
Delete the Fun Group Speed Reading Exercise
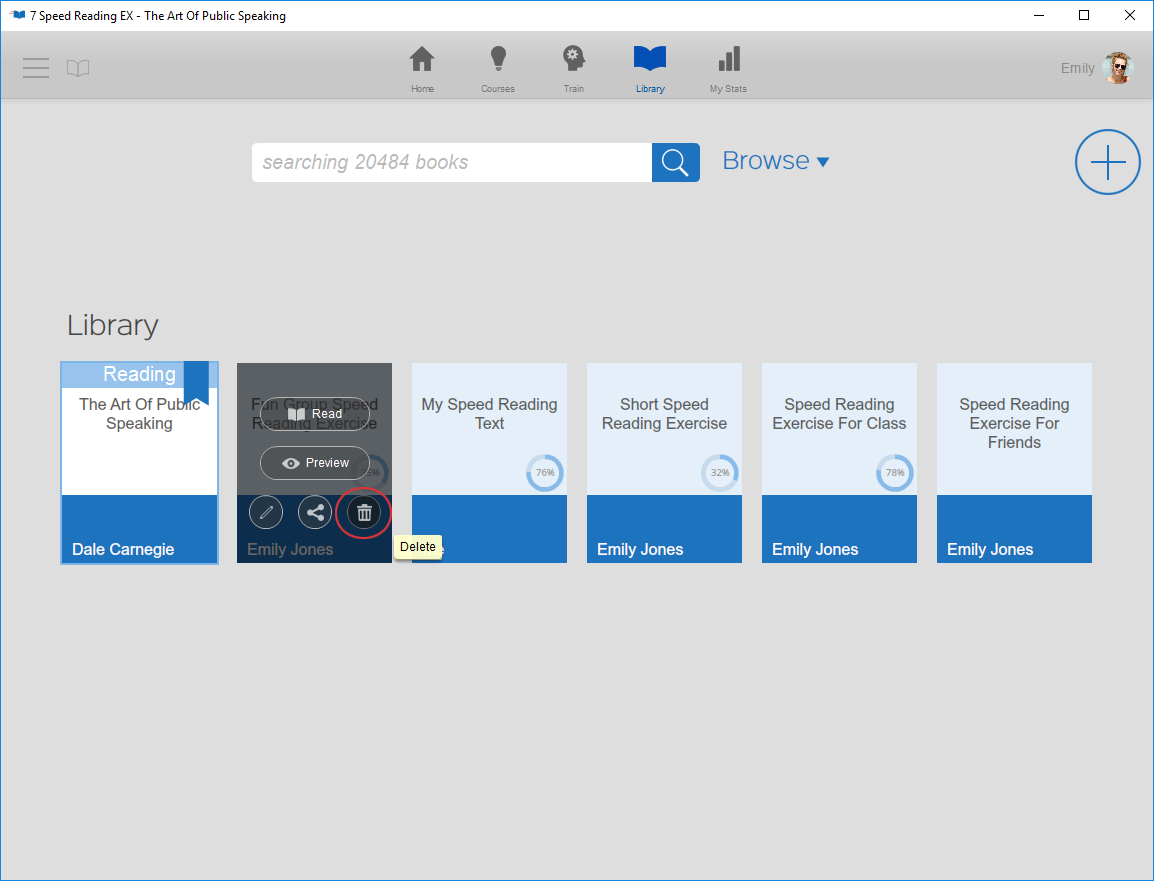click(363, 512)
